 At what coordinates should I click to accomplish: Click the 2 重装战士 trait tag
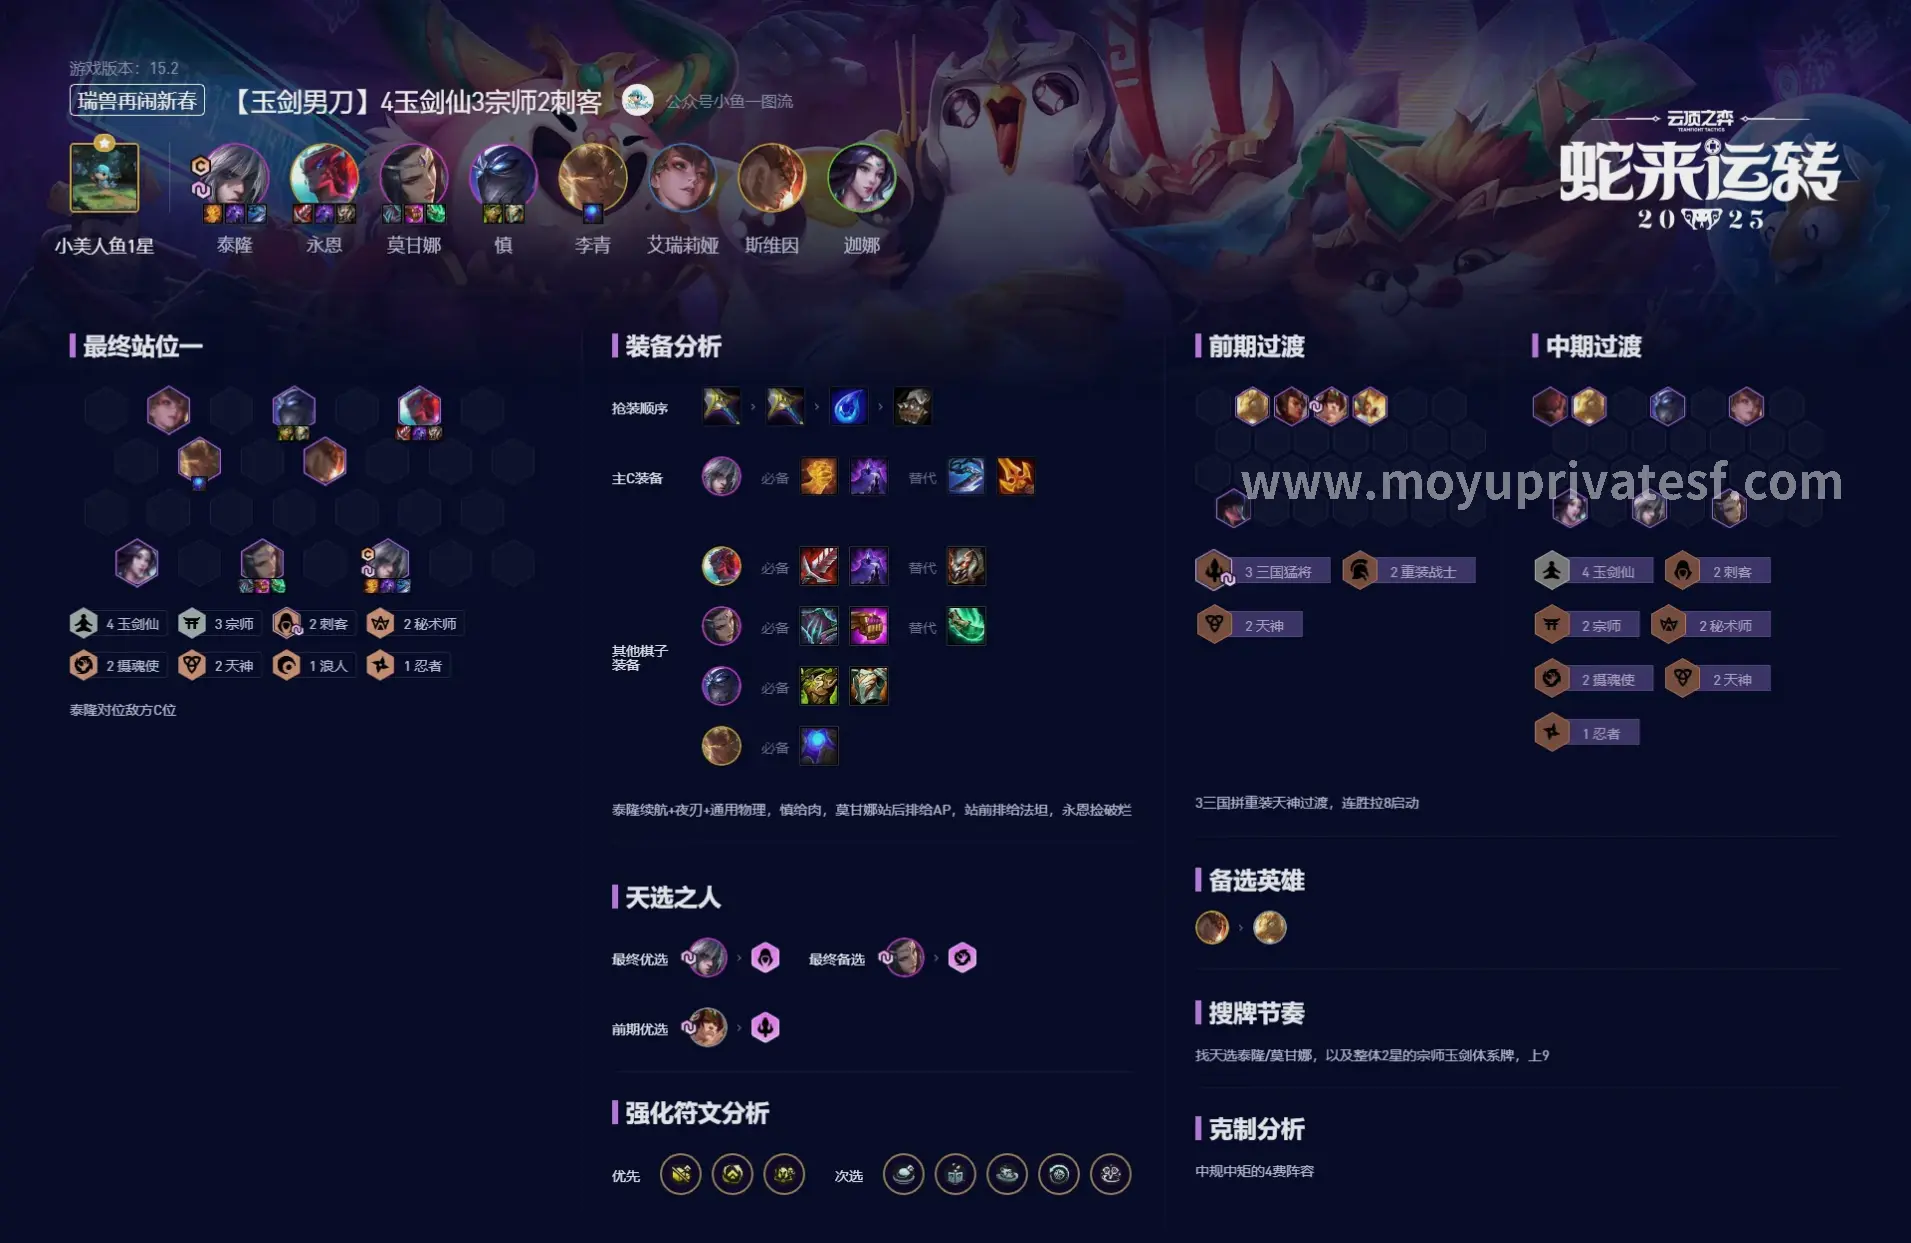tap(1408, 572)
